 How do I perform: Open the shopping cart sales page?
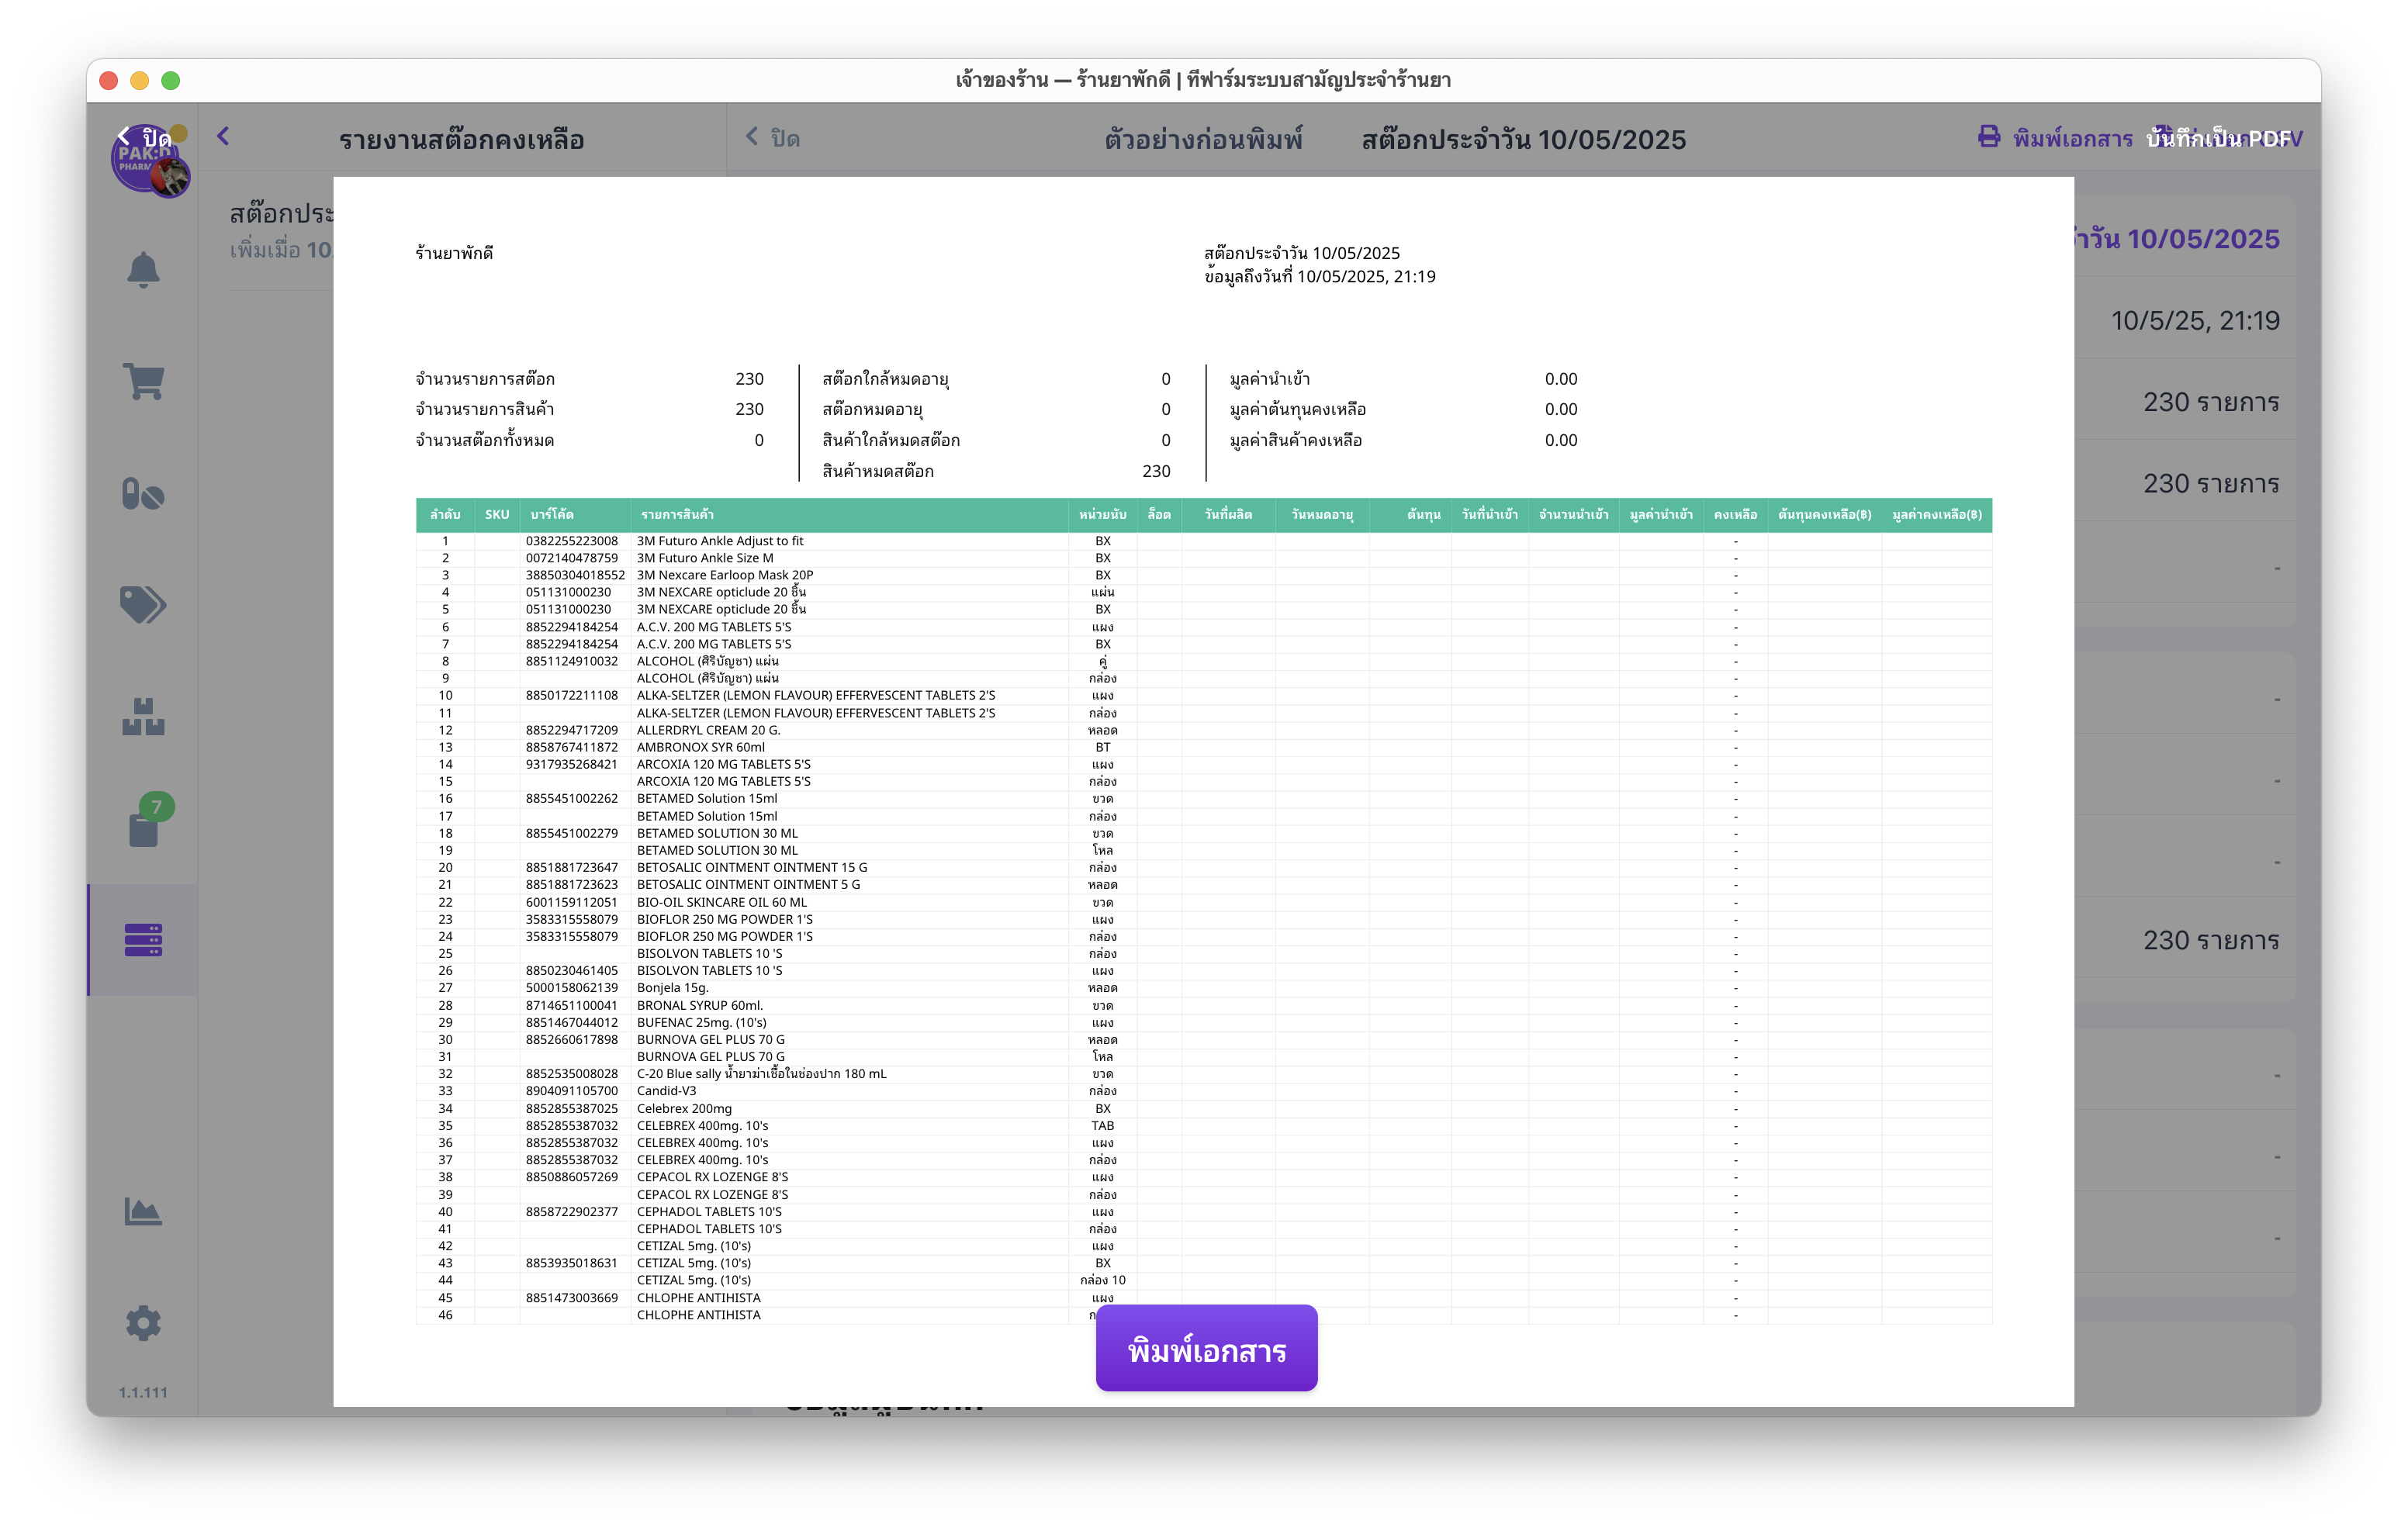coord(143,381)
